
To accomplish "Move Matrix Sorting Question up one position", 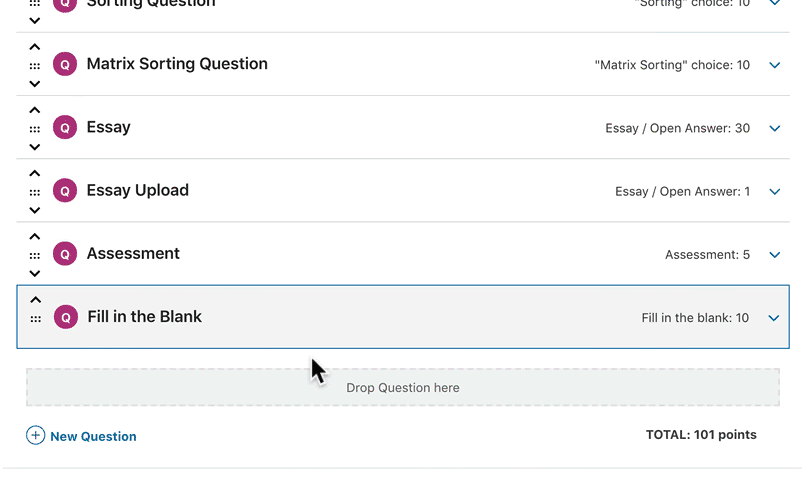I will coord(35,47).
